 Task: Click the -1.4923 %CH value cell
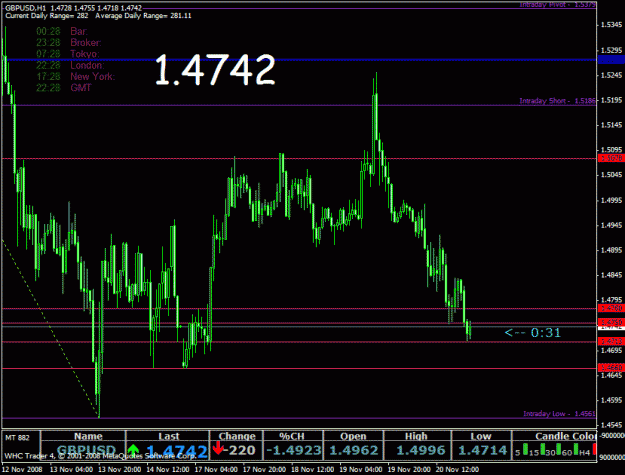pos(294,450)
